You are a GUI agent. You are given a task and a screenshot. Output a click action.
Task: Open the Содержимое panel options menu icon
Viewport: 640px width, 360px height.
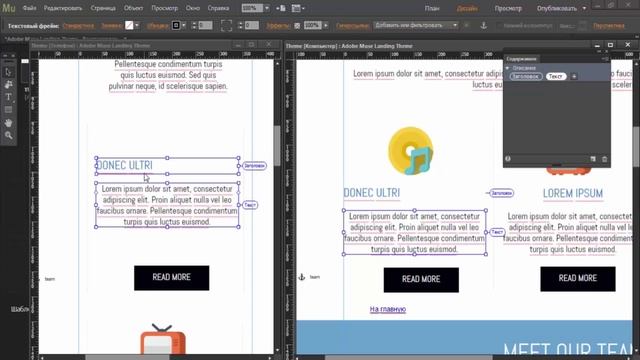click(x=605, y=59)
